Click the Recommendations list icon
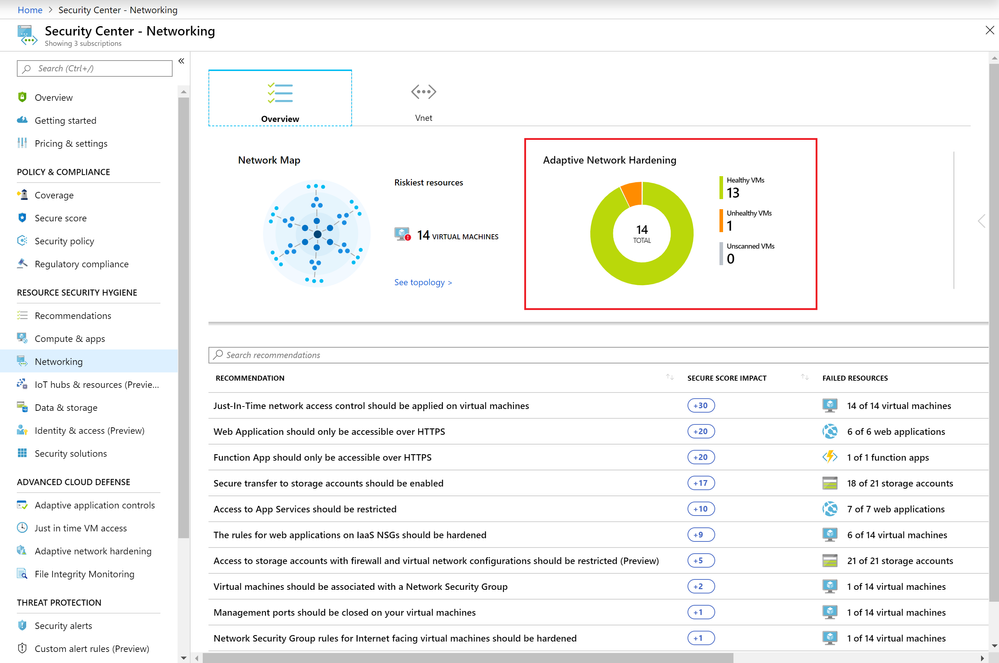Image resolution: width=999 pixels, height=663 pixels. (22, 315)
